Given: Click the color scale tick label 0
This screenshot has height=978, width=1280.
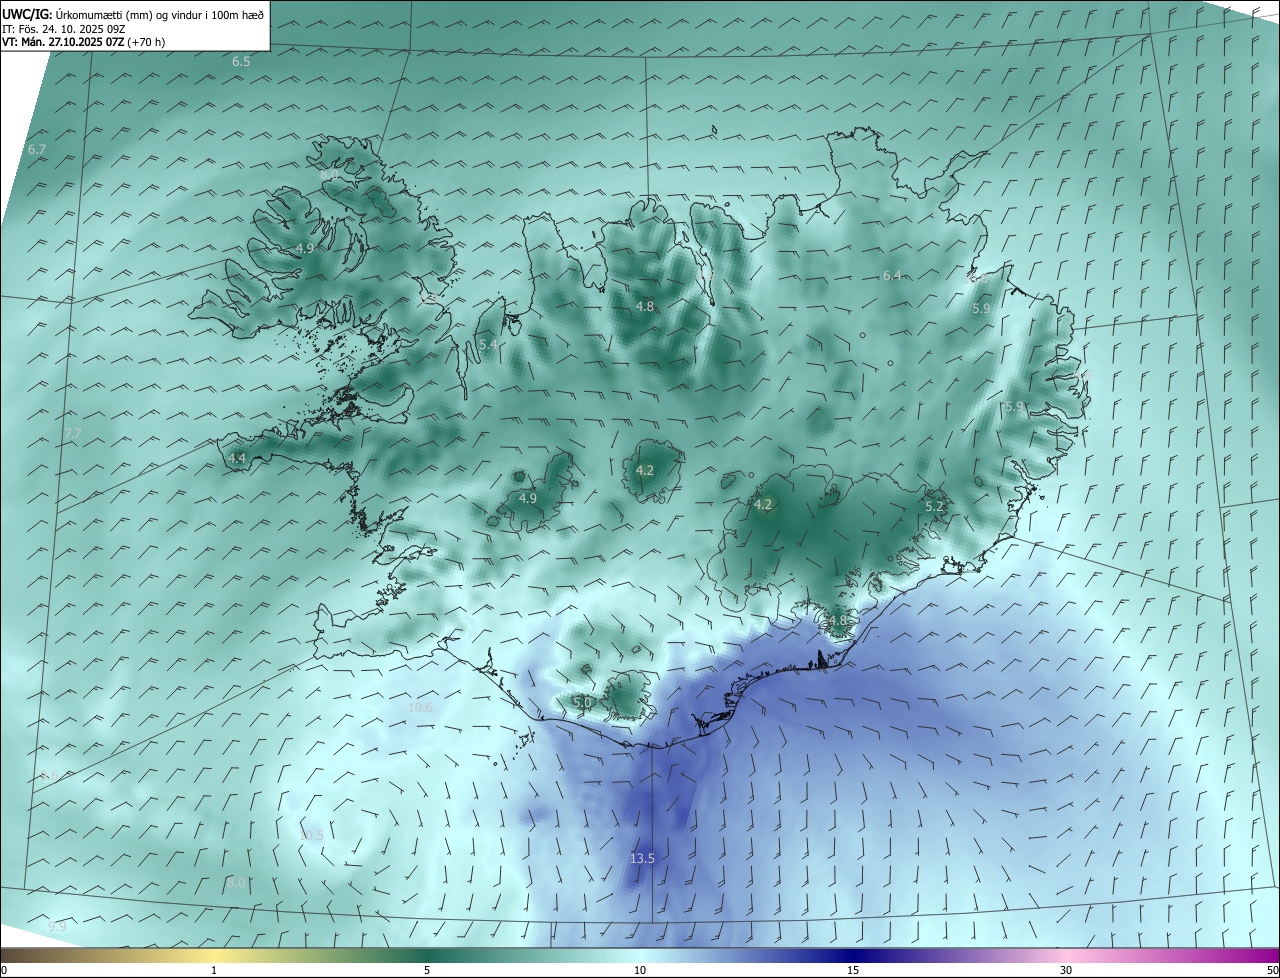Looking at the screenshot, I should (x=4, y=970).
